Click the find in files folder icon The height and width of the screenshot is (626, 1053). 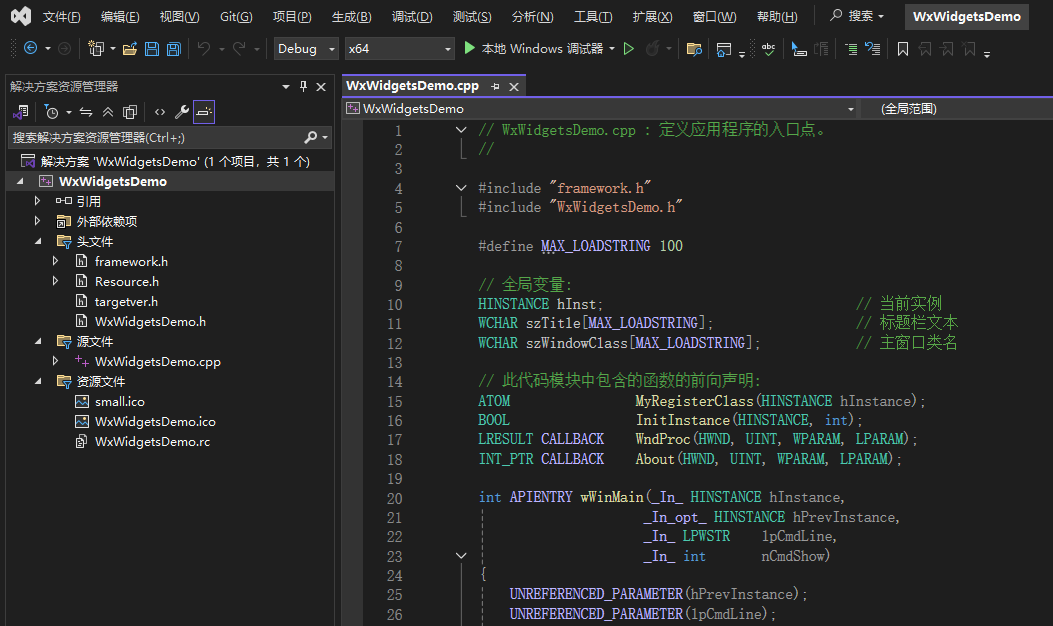click(694, 48)
